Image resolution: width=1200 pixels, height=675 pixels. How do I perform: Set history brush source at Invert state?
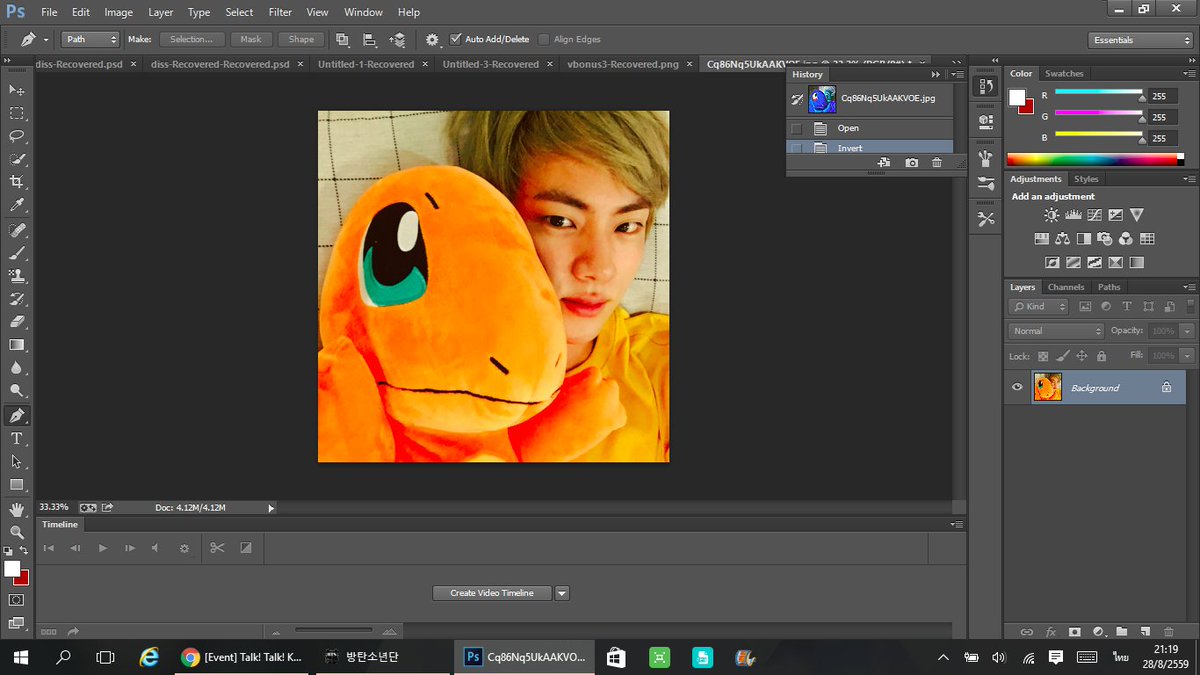pos(796,148)
